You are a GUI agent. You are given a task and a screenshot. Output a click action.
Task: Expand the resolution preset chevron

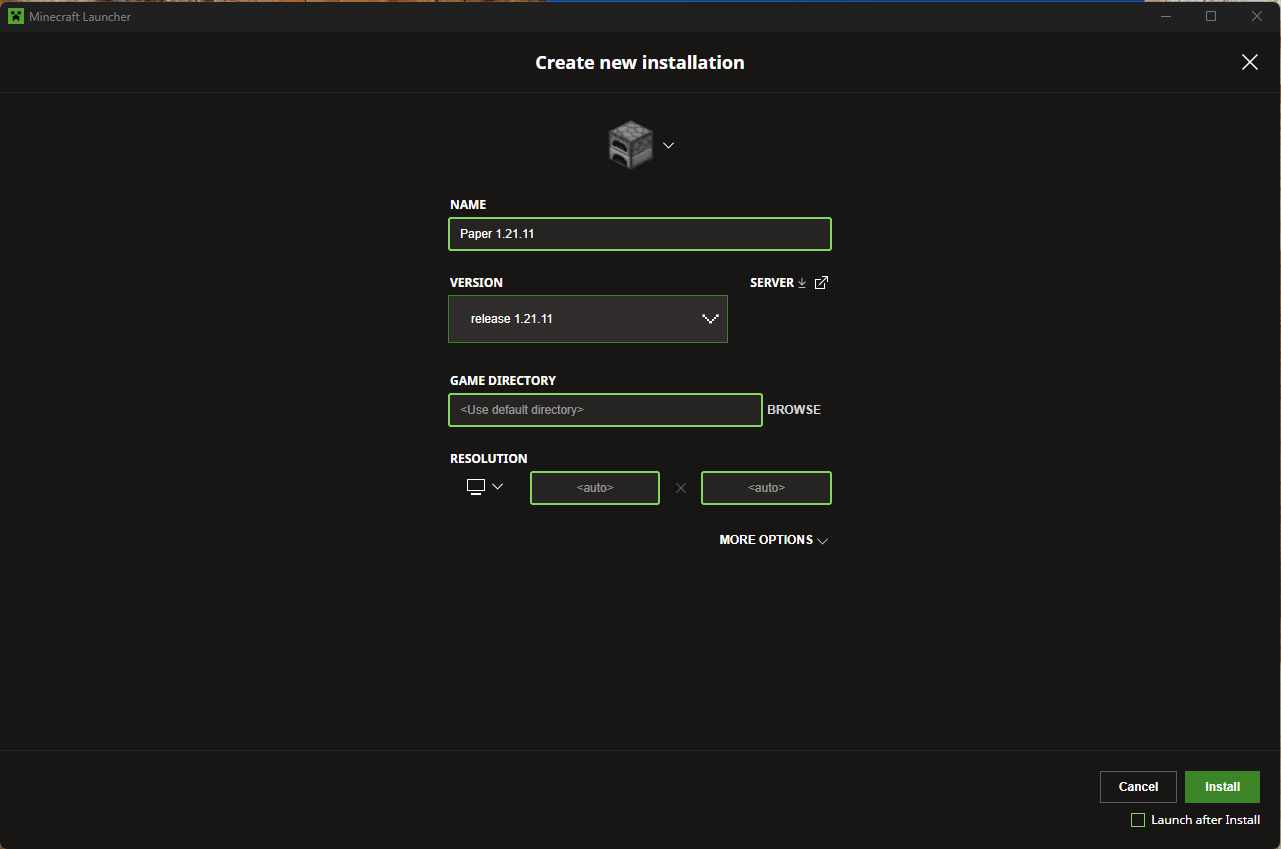(498, 487)
